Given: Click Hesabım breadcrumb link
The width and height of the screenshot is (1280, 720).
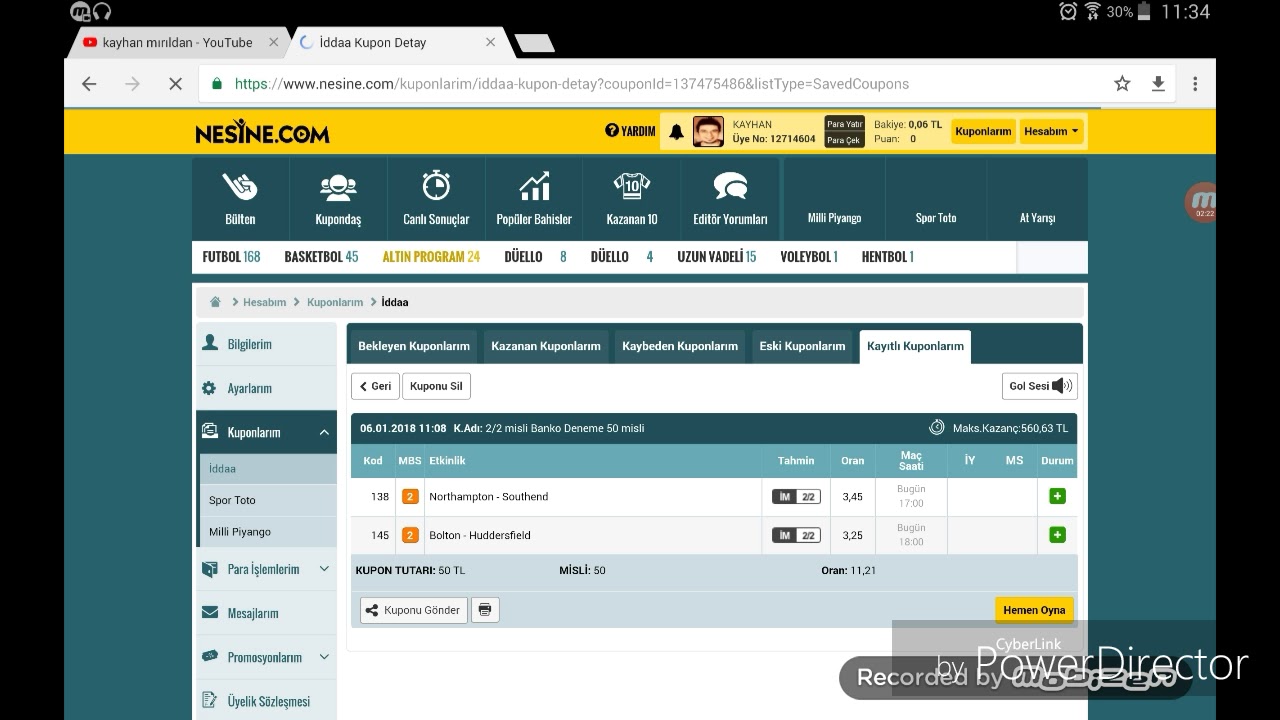Looking at the screenshot, I should 264,302.
